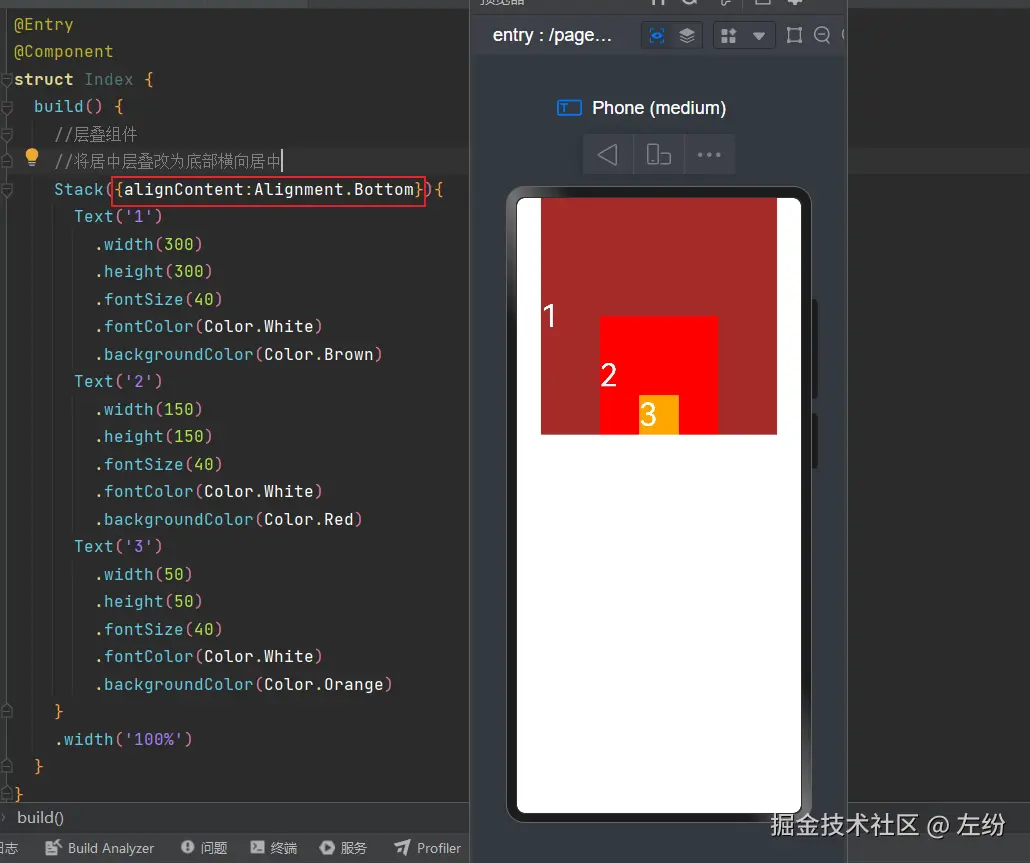This screenshot has height=863, width=1030.
Task: Click the multi-profile grid icon
Action: [x=728, y=35]
